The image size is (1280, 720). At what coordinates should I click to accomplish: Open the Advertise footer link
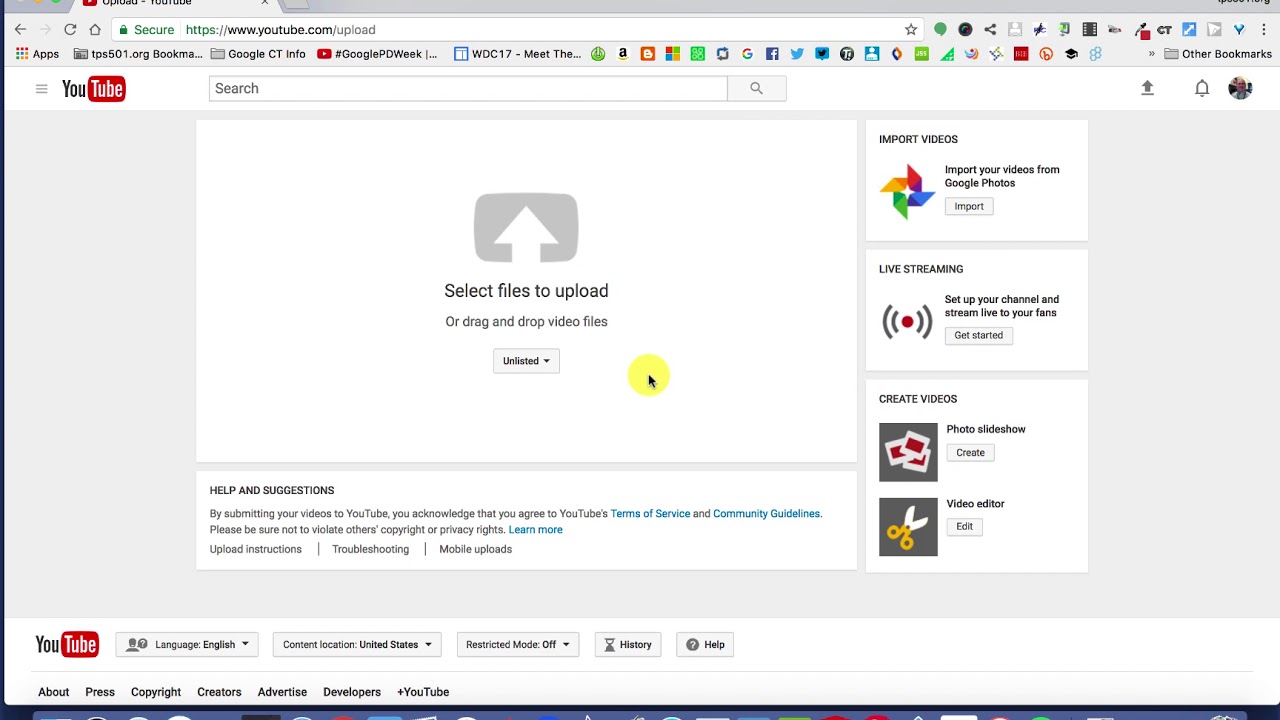pos(282,692)
